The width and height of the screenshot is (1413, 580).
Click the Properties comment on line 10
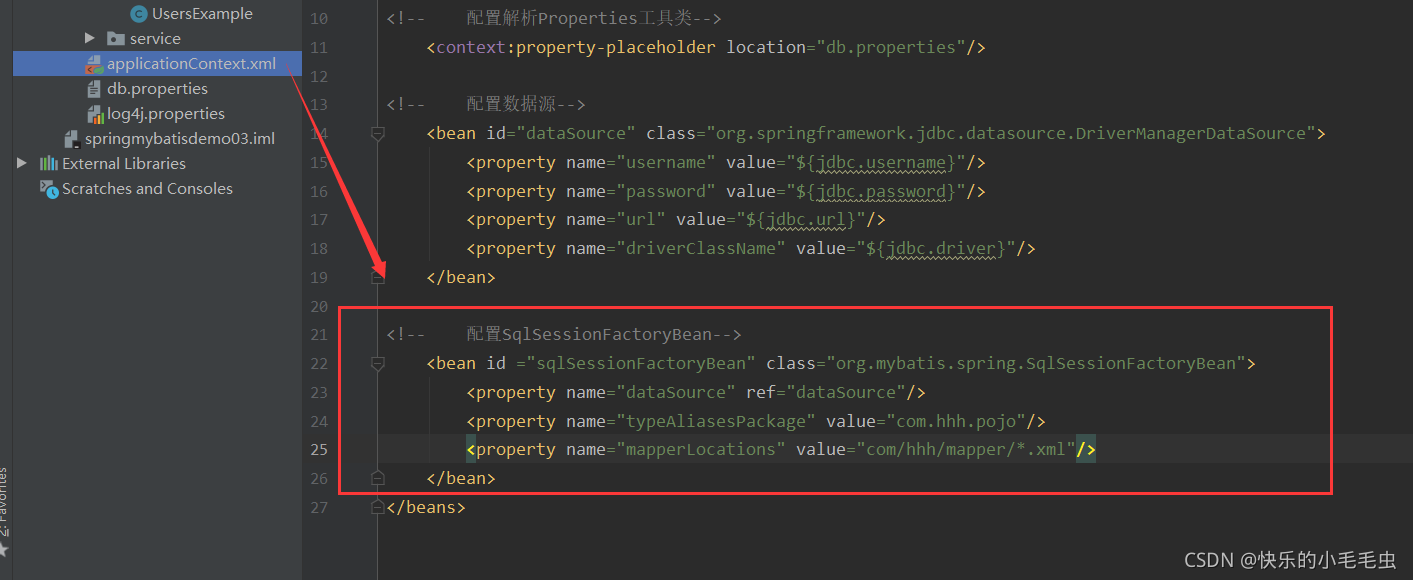(x=554, y=18)
